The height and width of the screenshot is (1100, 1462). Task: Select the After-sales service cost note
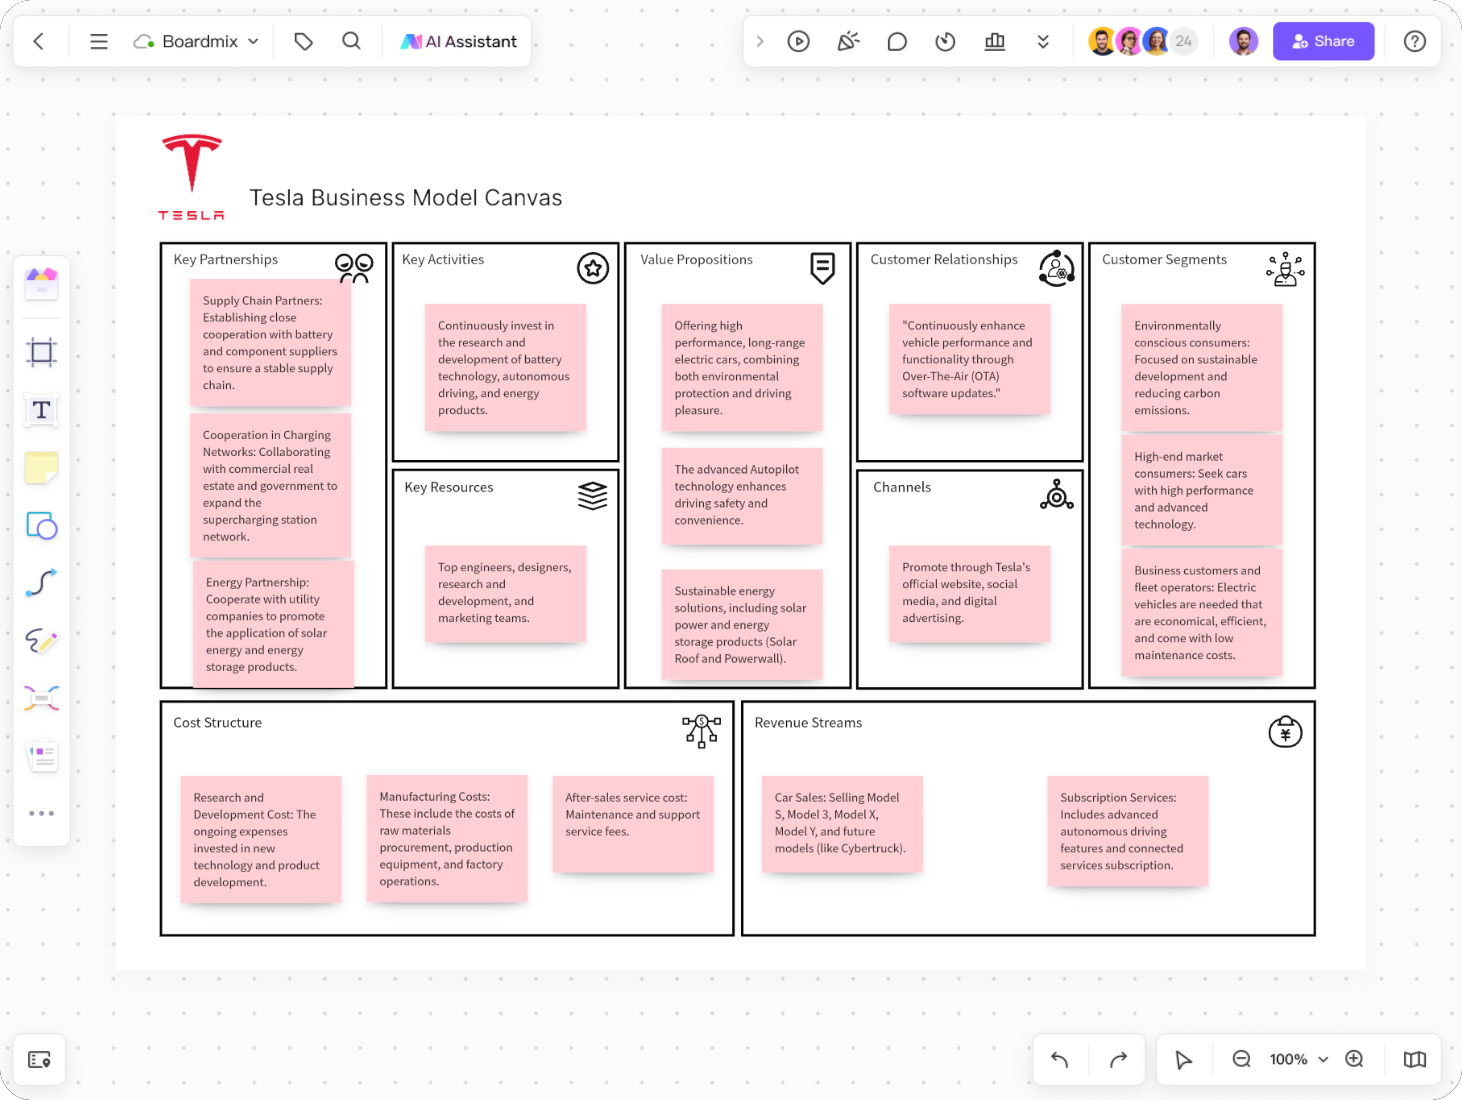[633, 825]
